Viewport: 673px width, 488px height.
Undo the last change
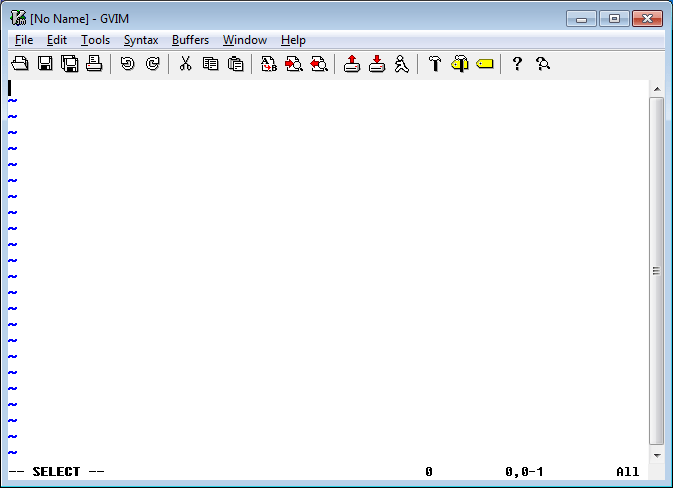click(x=127, y=64)
